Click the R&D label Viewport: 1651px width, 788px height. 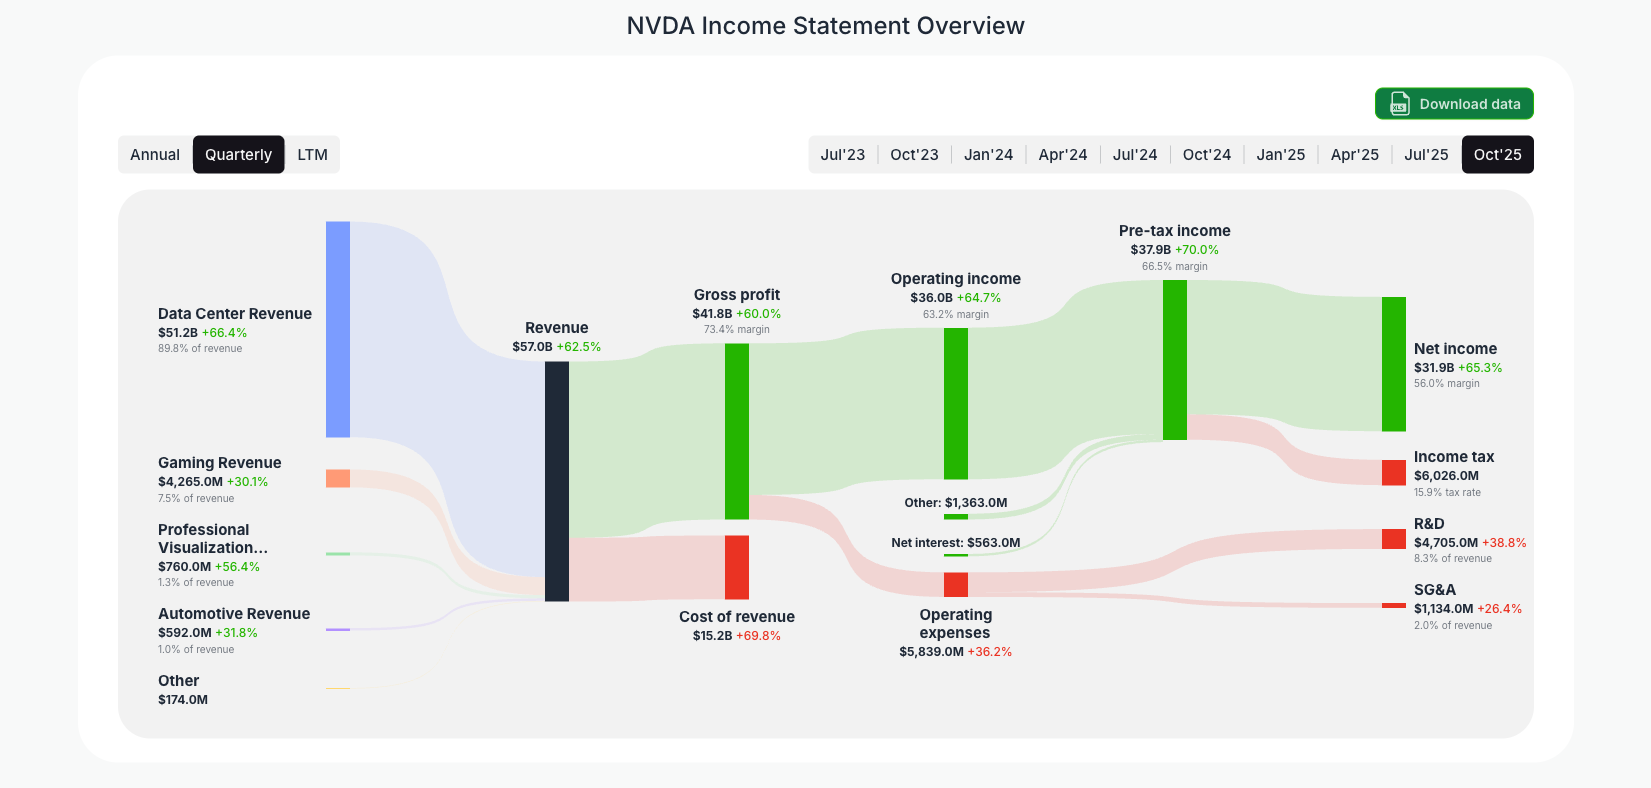point(1429,524)
